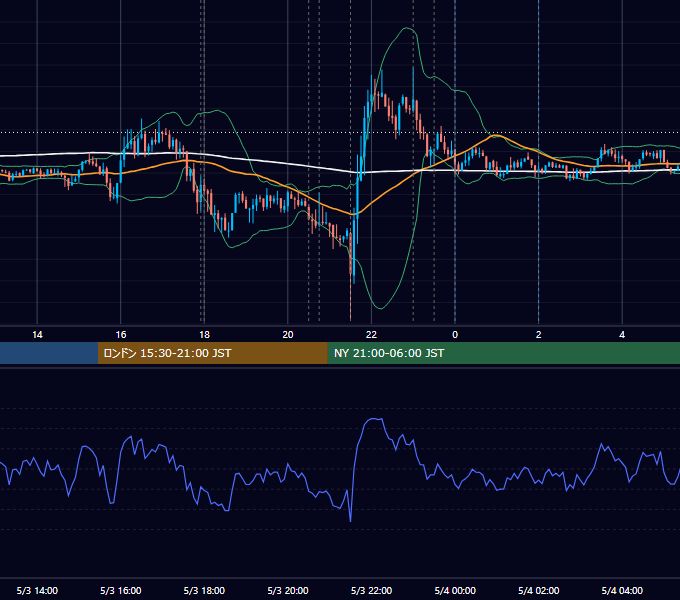
Task: Click the lower Bollinger band trough after 22:00
Action: [380, 308]
